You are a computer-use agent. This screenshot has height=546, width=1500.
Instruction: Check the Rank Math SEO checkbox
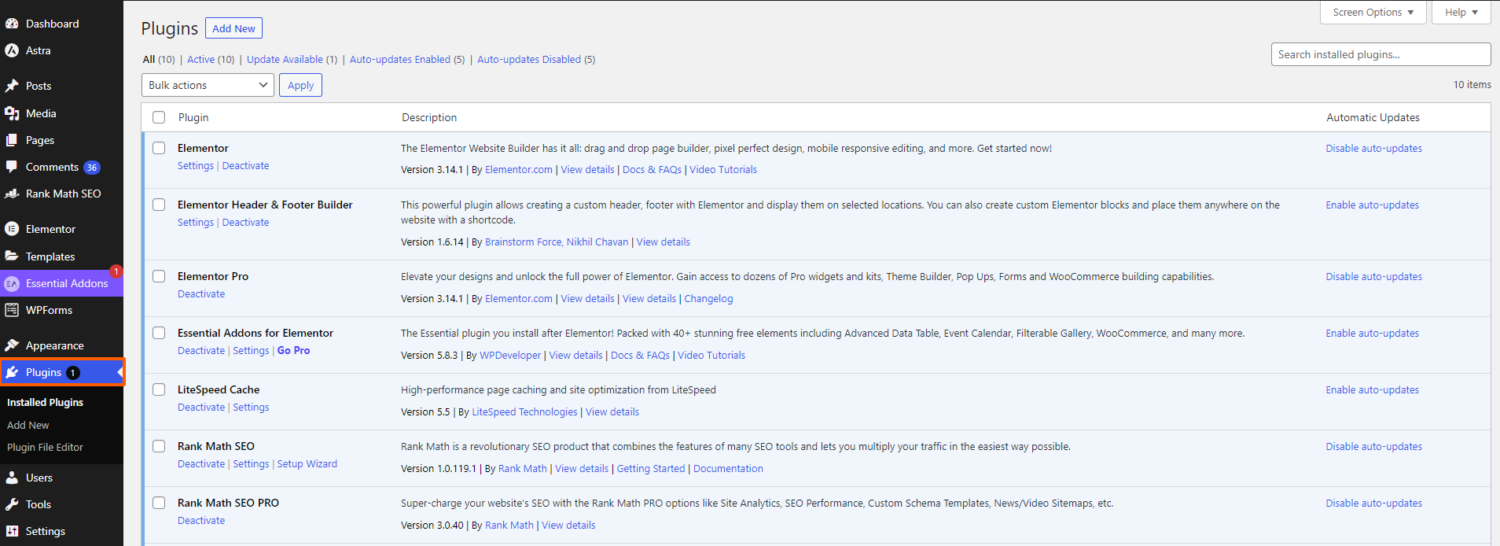pos(159,446)
